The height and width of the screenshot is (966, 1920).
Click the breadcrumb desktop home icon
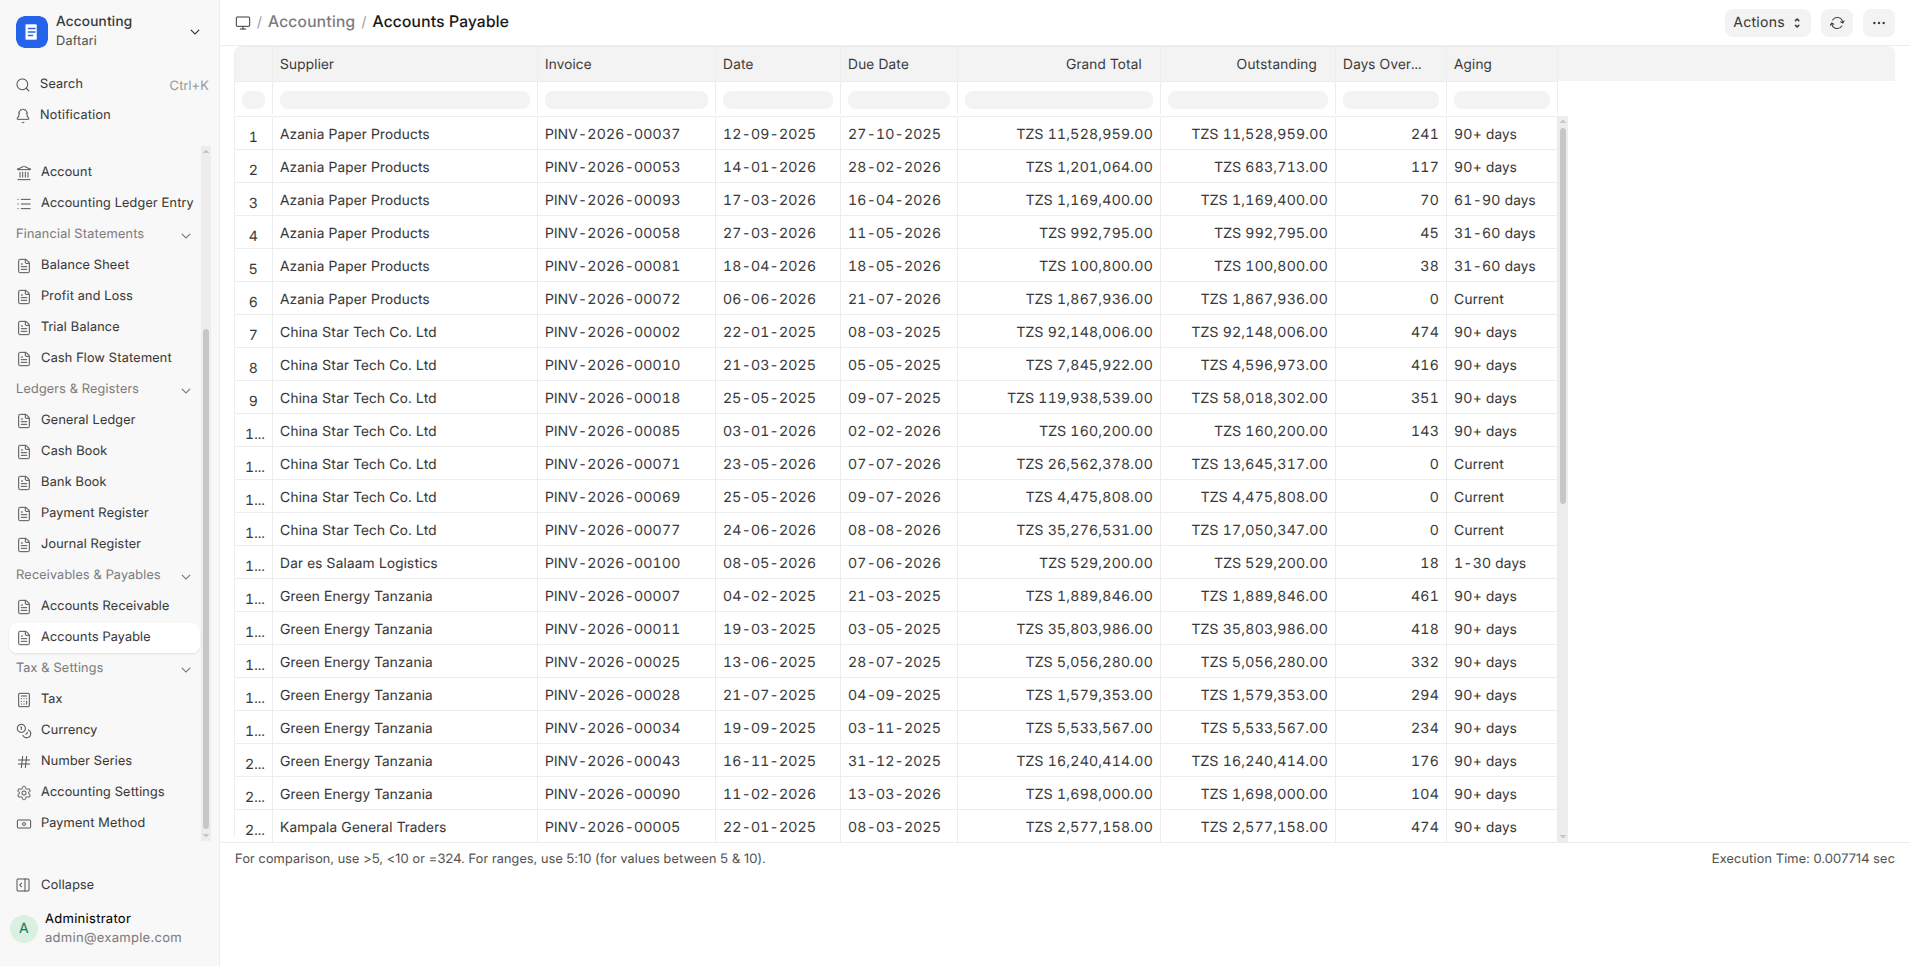coord(243,23)
